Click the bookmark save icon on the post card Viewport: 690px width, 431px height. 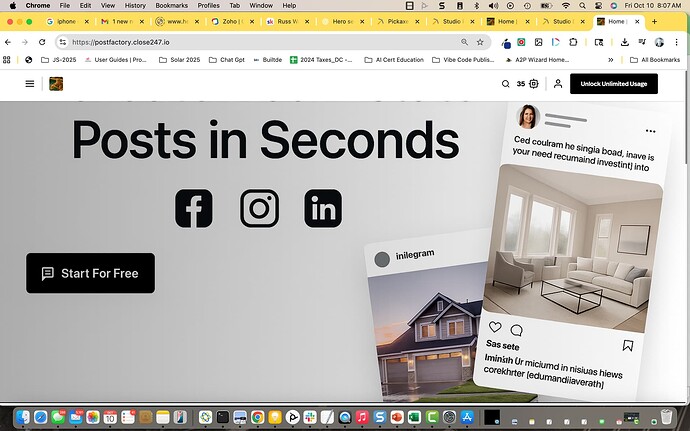pyautogui.click(x=628, y=346)
